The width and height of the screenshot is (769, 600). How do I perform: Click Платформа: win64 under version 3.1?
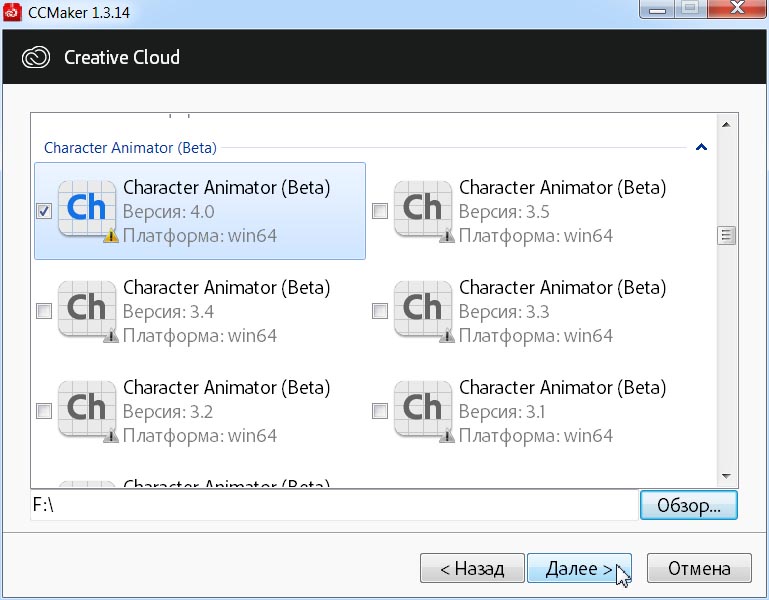point(536,436)
